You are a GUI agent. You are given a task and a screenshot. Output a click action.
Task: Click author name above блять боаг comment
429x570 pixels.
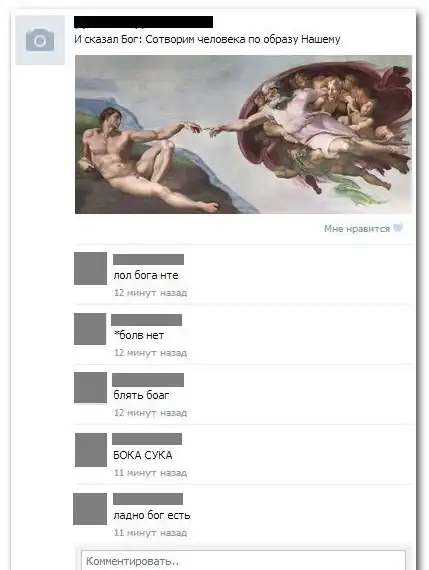tap(148, 380)
